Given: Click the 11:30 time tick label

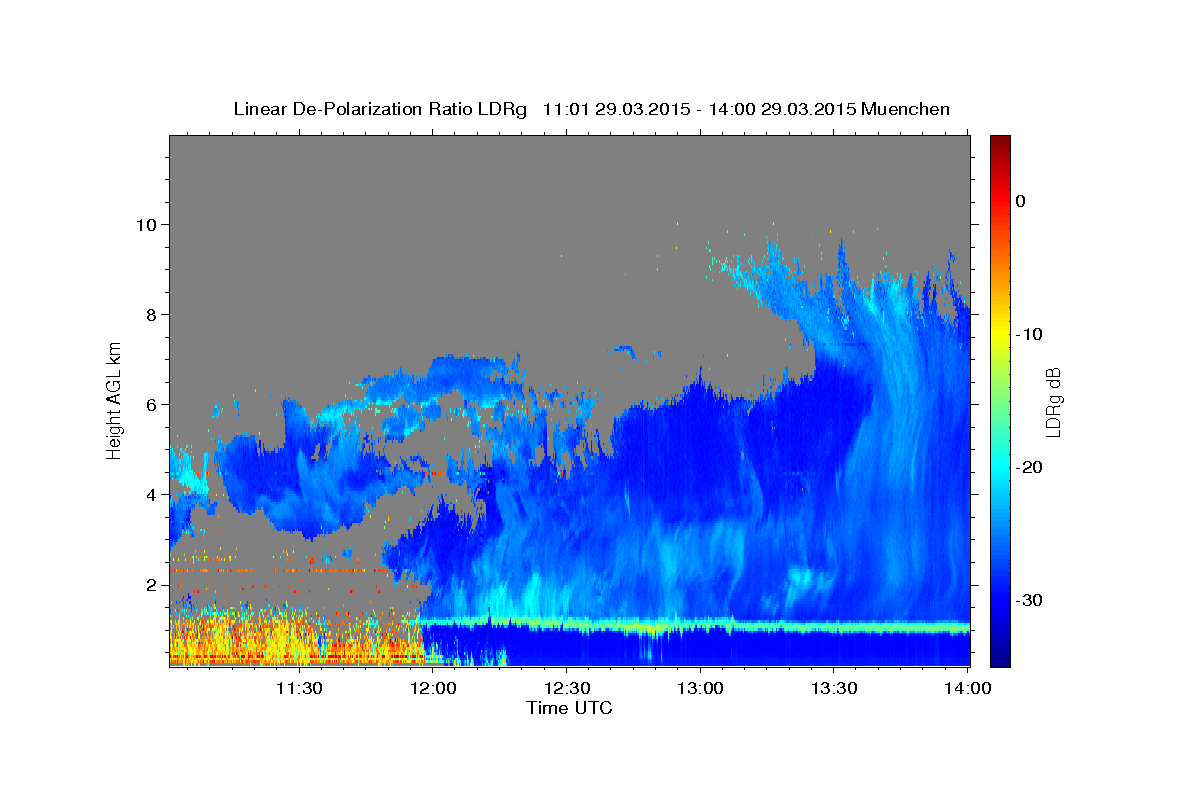Looking at the screenshot, I should (298, 688).
